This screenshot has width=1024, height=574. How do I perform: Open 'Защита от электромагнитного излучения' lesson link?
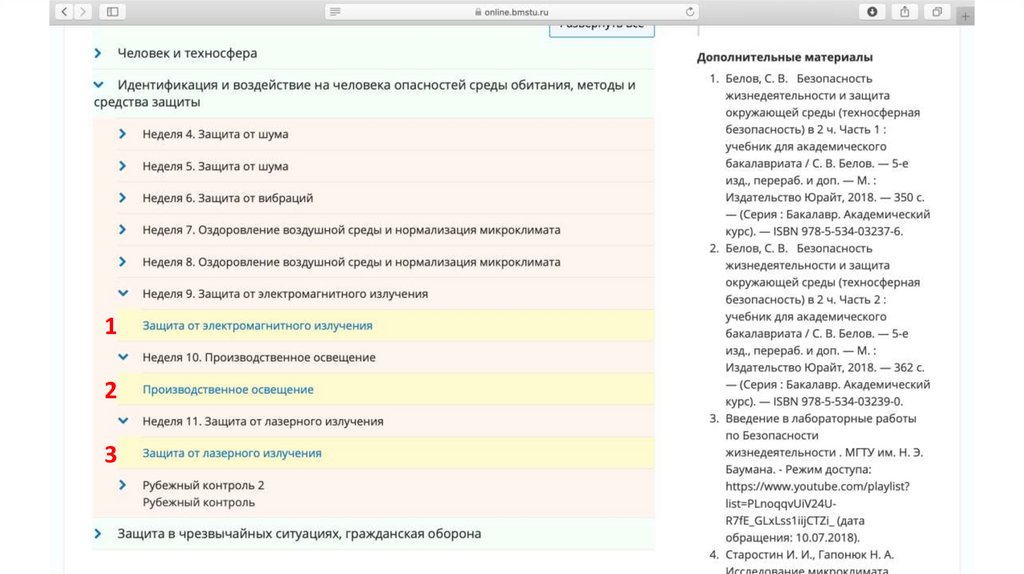point(257,326)
